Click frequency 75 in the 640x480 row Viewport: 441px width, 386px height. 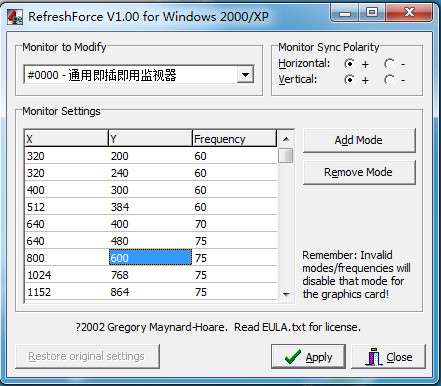click(235, 241)
